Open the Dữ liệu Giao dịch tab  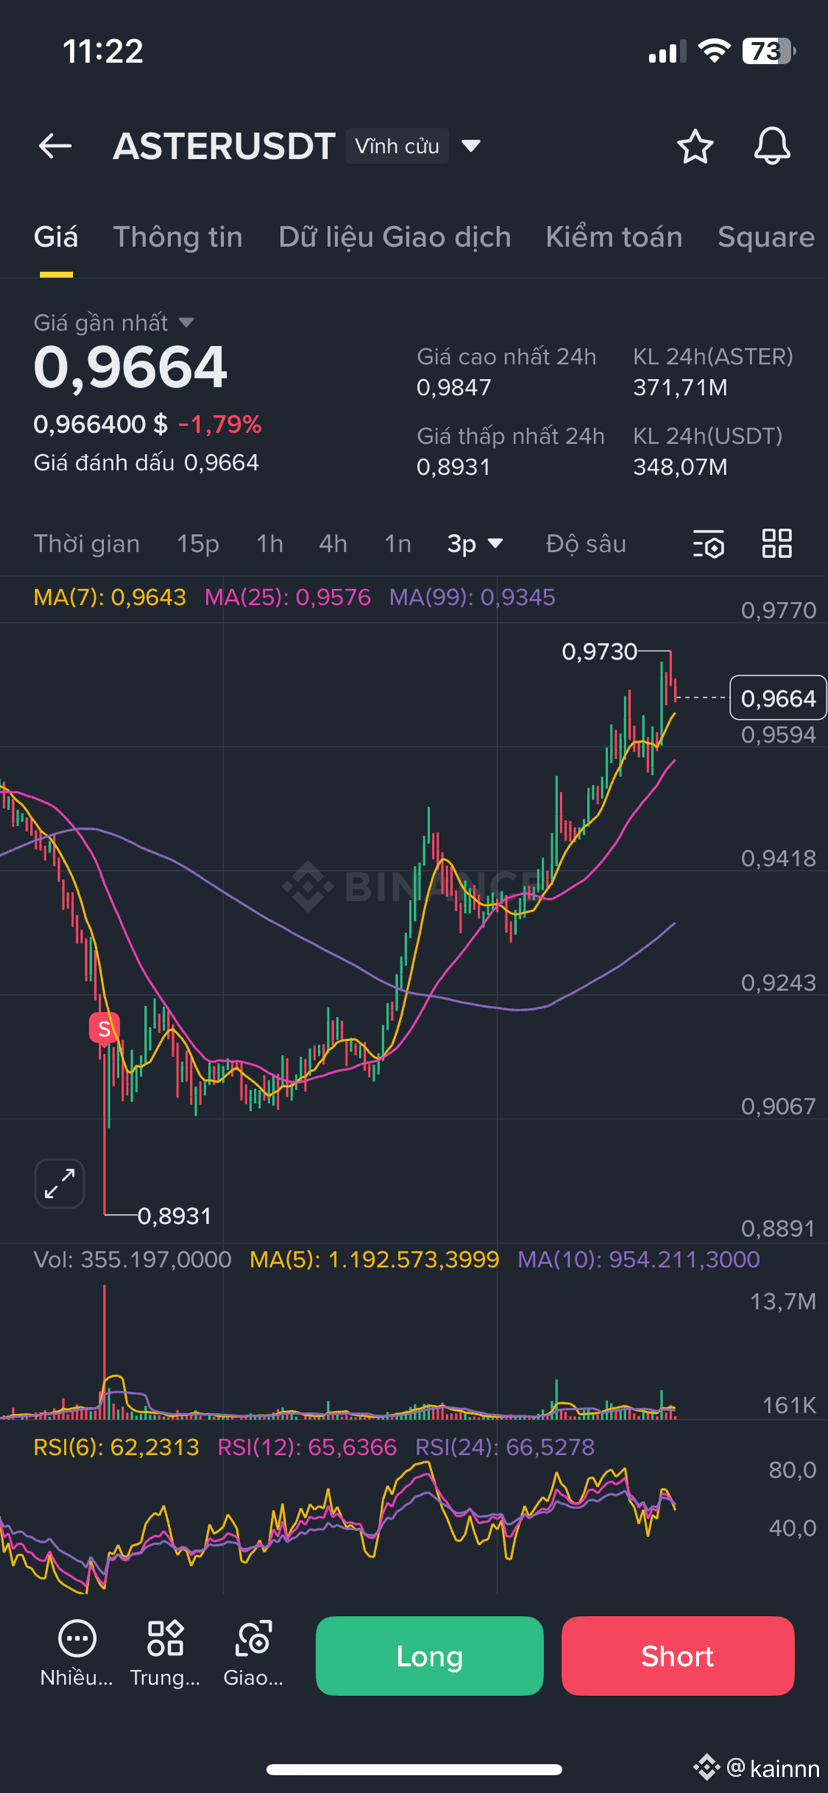pos(395,237)
